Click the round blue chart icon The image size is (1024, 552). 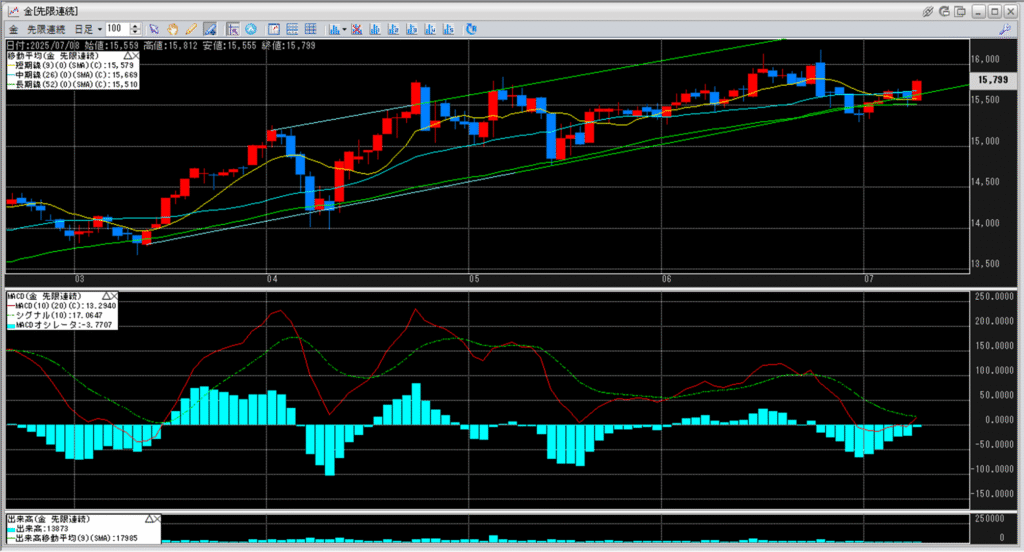[x=251, y=29]
